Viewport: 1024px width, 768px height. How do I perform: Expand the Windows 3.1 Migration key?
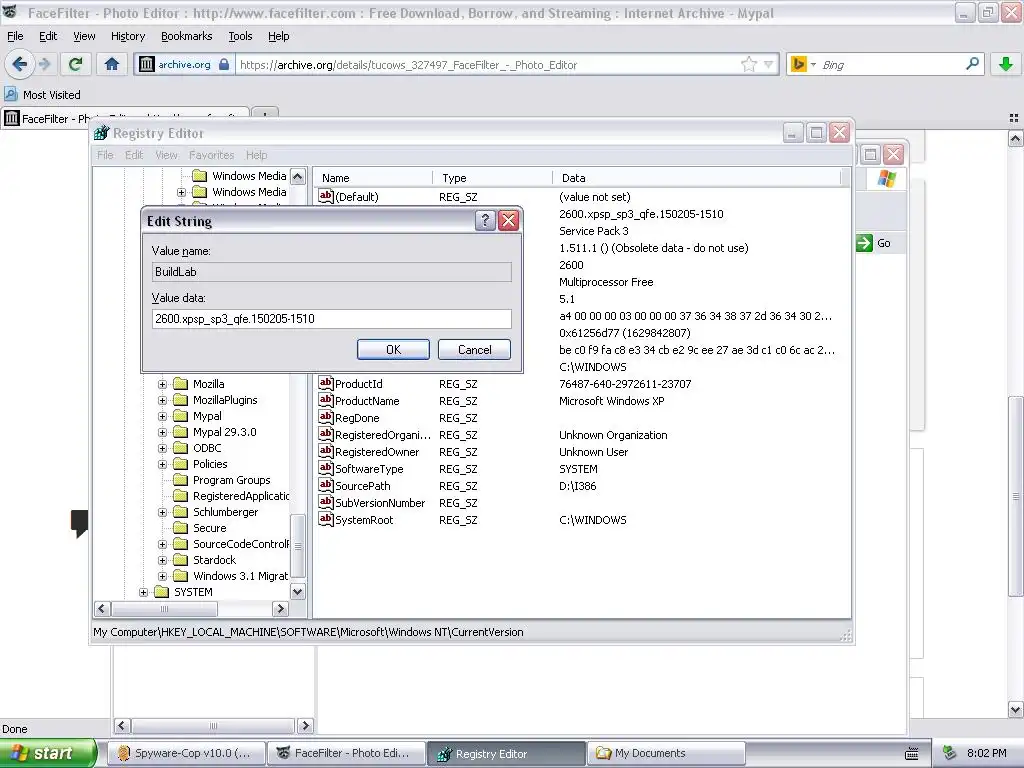[163, 576]
